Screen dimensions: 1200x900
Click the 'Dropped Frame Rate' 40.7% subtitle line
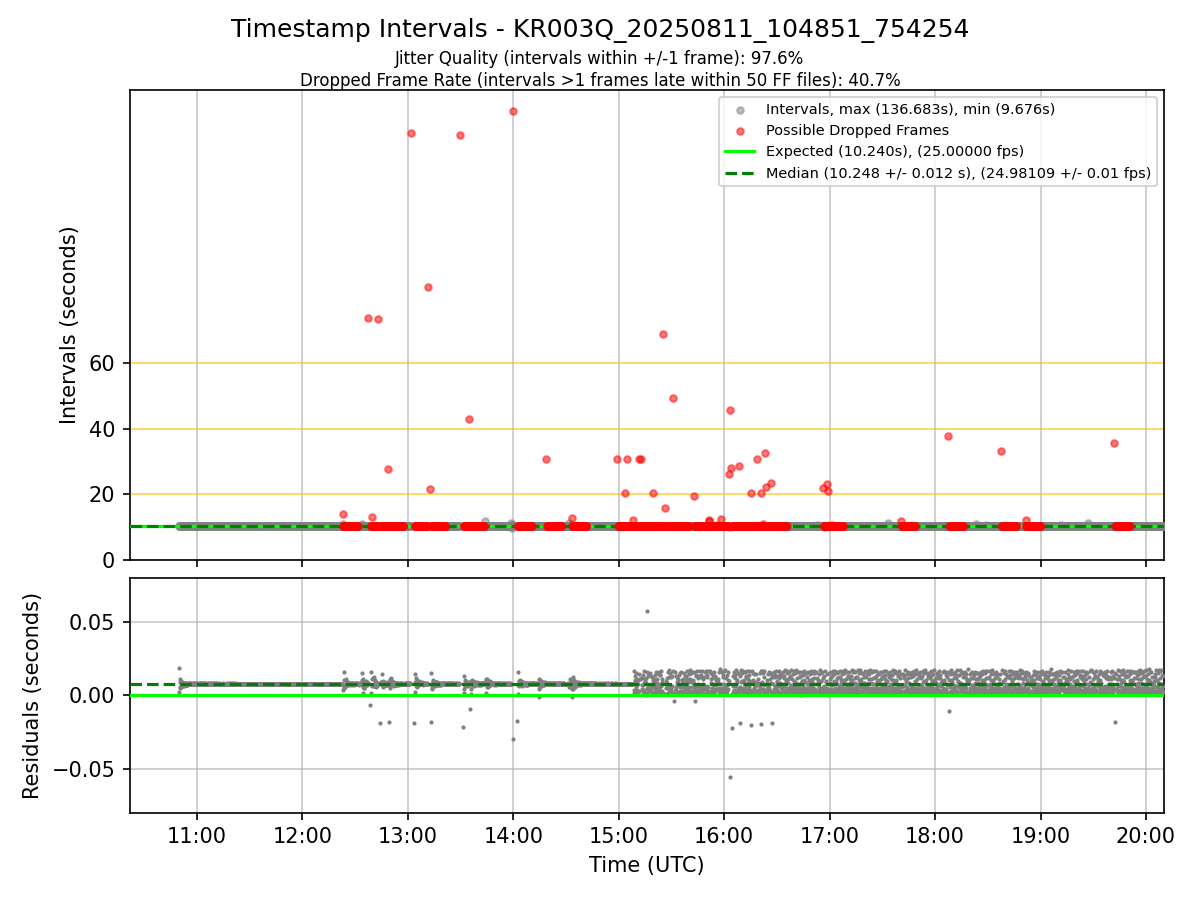600,79
